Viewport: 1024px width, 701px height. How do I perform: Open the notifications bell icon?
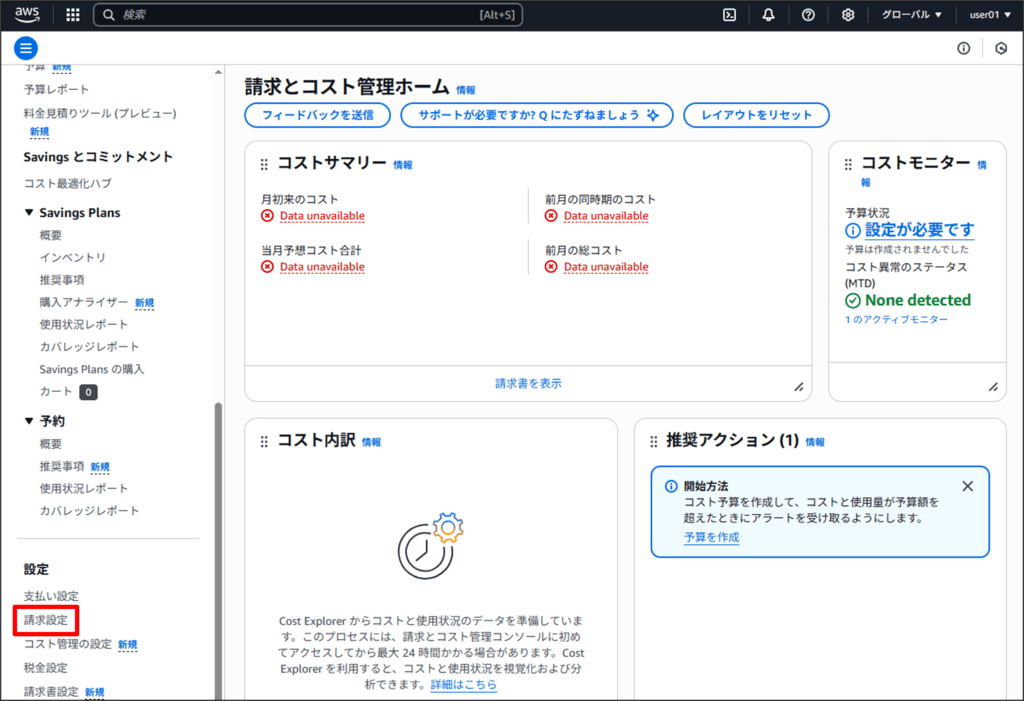click(769, 14)
